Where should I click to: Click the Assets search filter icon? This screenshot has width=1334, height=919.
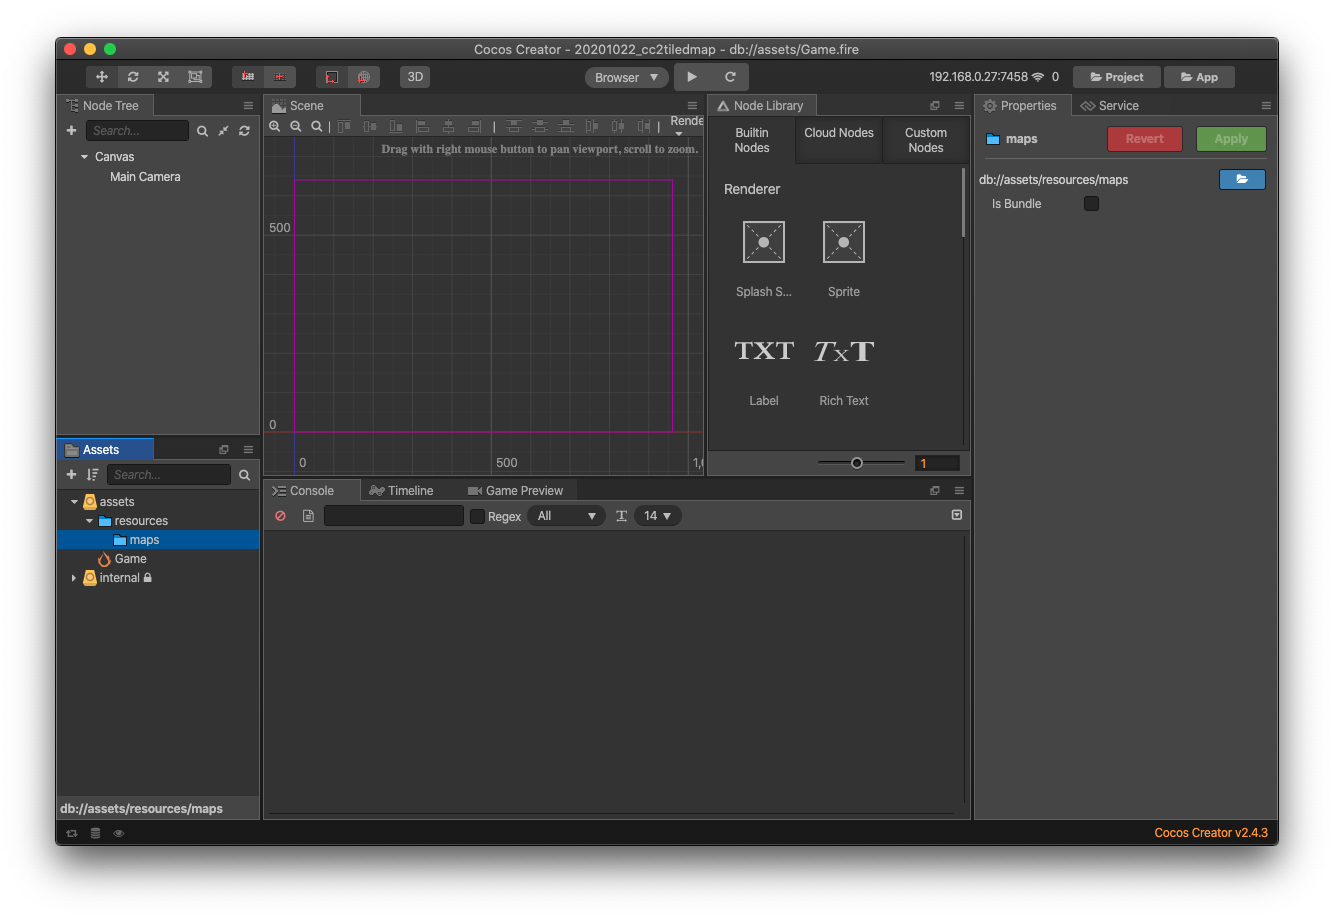(x=244, y=475)
